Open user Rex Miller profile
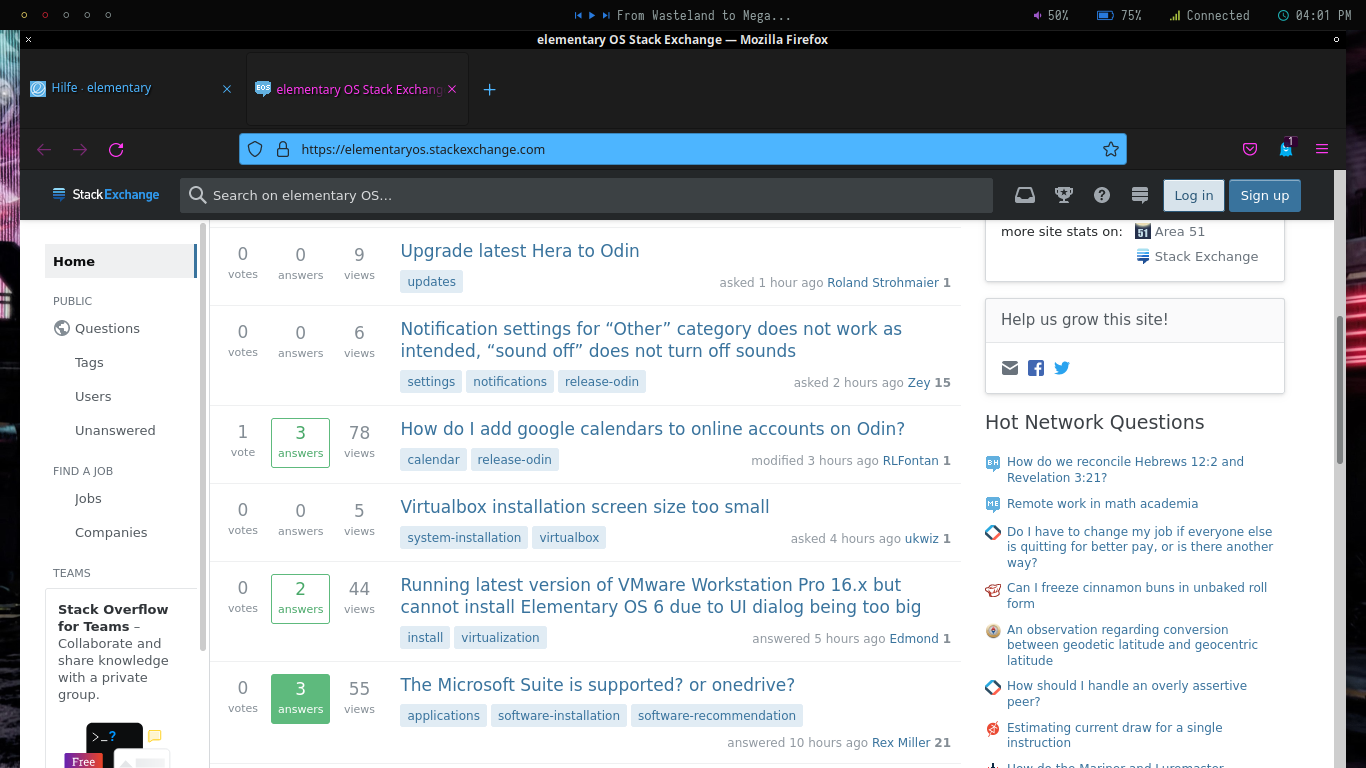1366x768 pixels. (x=901, y=743)
